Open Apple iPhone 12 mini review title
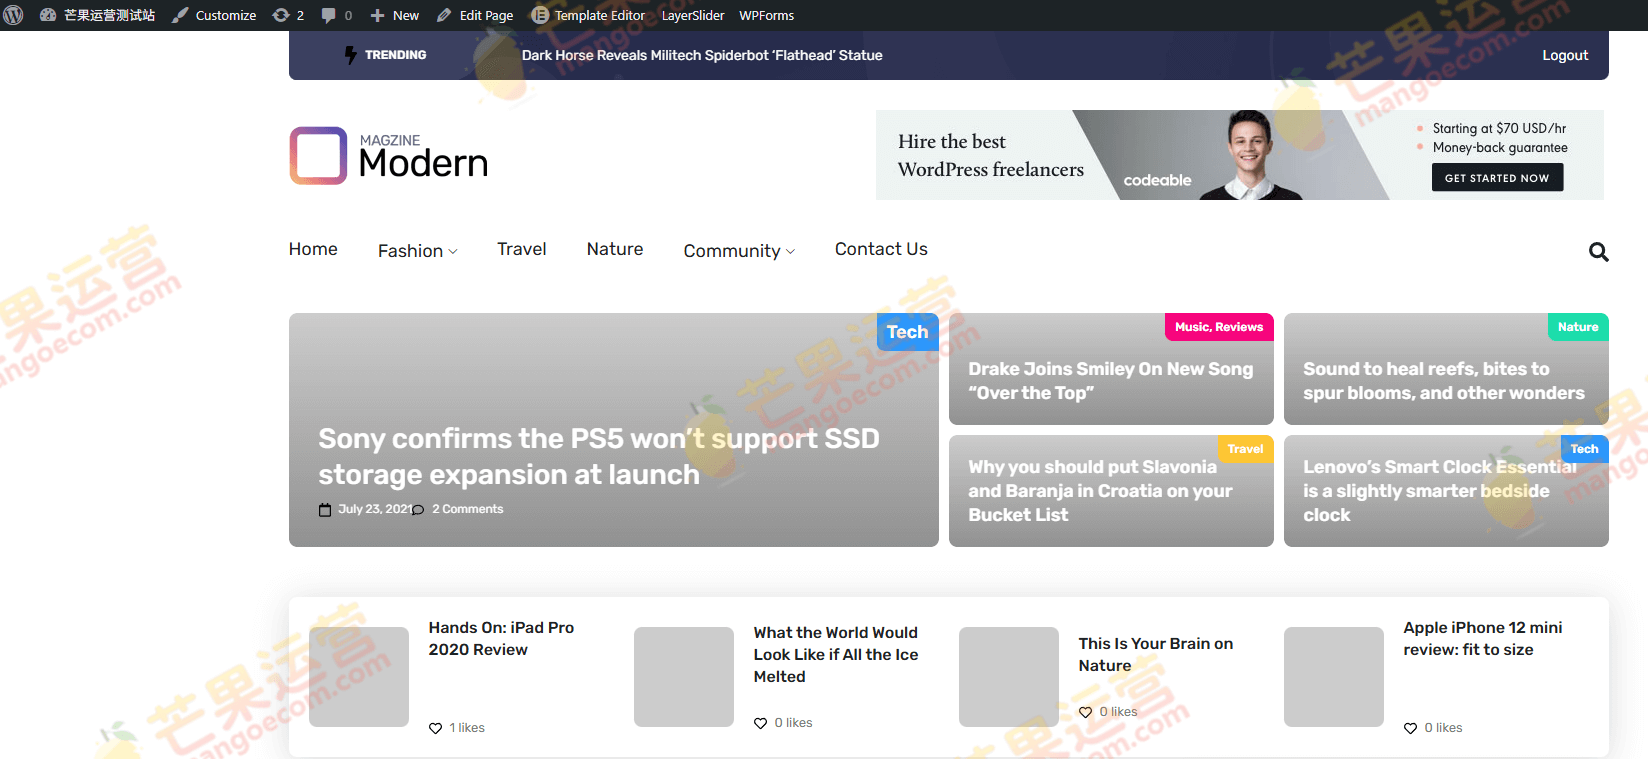The height and width of the screenshot is (759, 1648). (x=1482, y=638)
